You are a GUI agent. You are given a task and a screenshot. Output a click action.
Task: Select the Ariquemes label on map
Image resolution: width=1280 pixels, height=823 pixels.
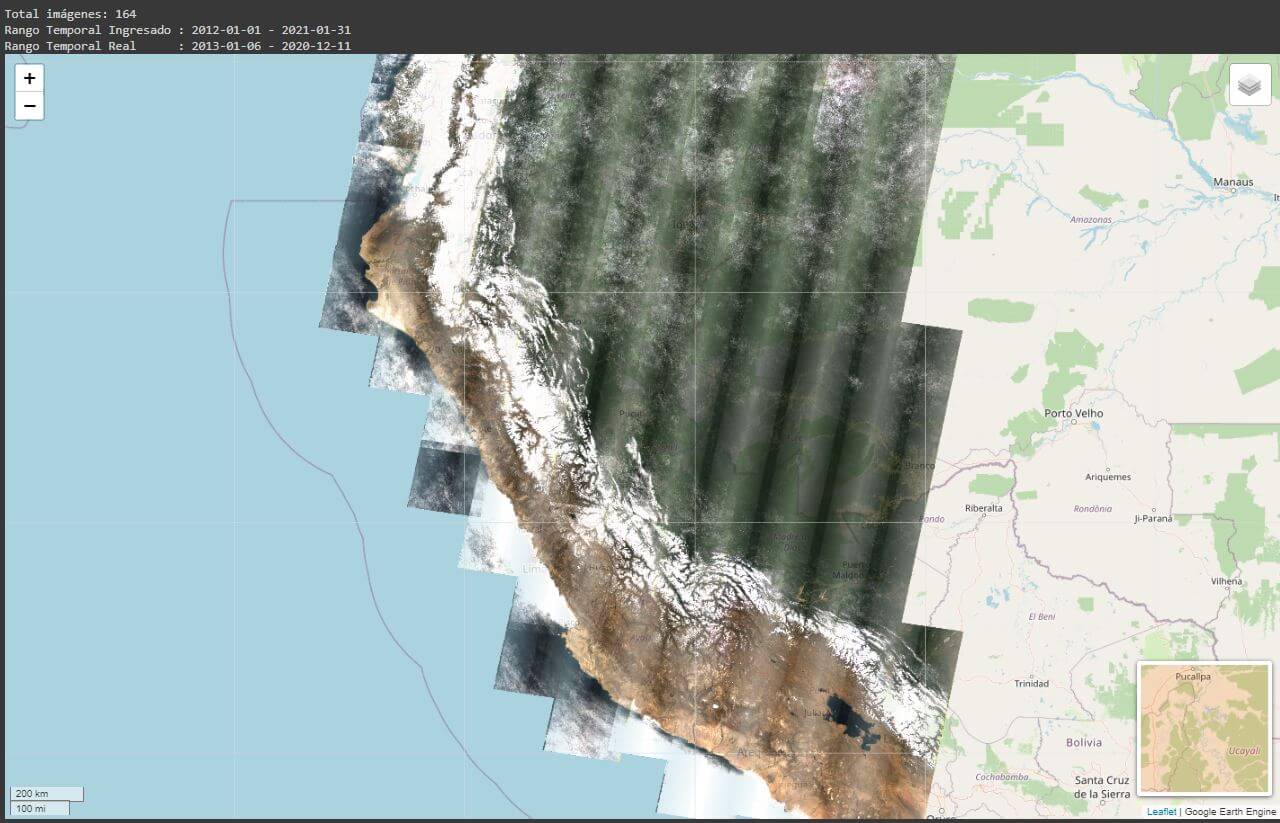(1108, 477)
